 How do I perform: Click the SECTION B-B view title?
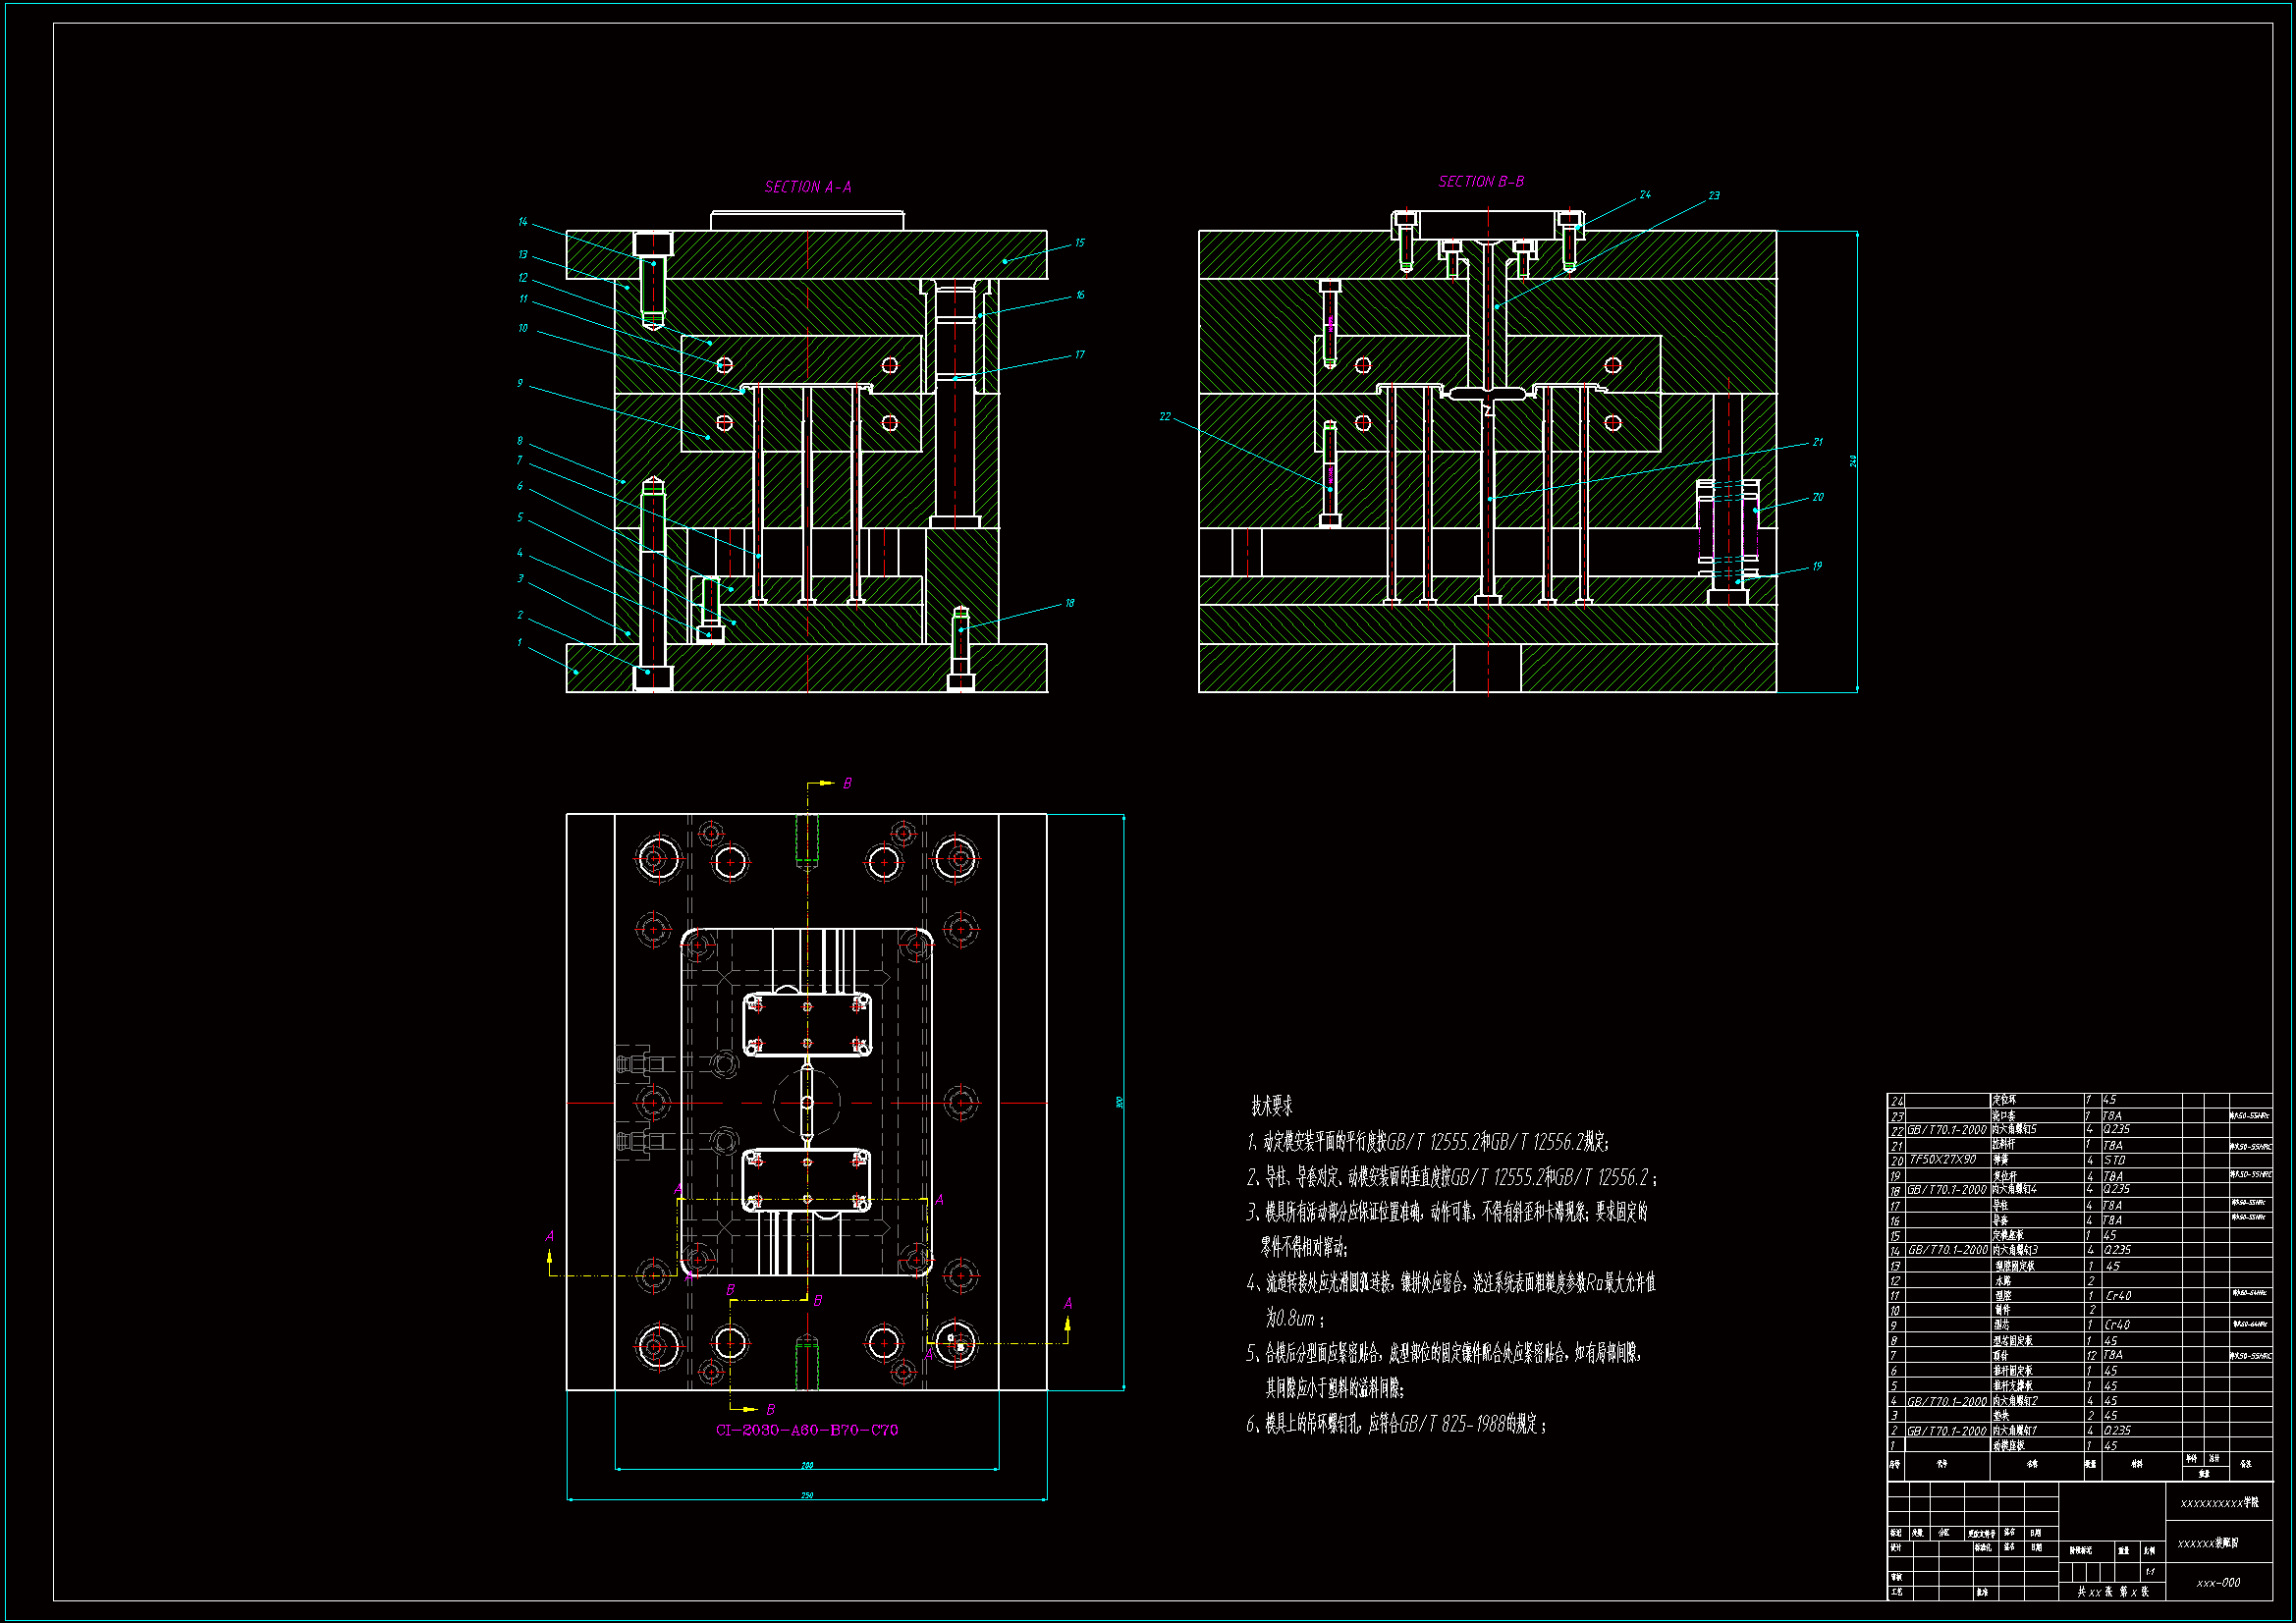pyautogui.click(x=1481, y=182)
